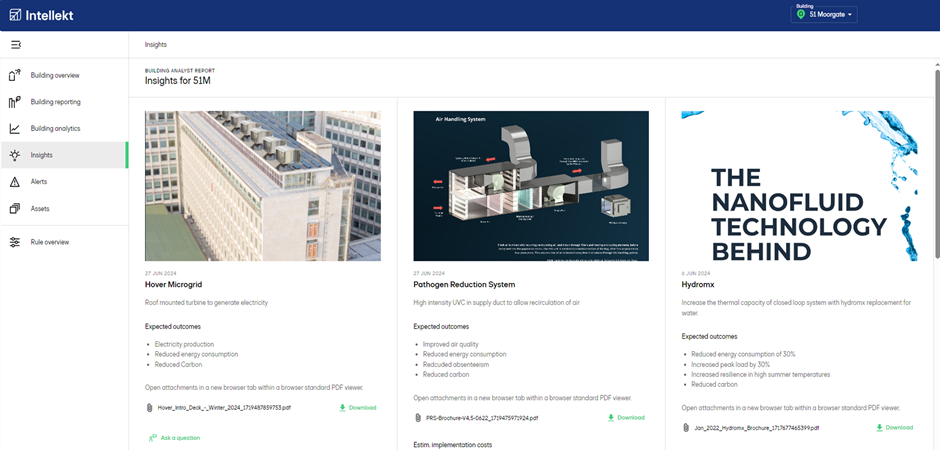Click 'Roof mounted turbine to generate electricity' text
Image resolution: width=940 pixels, height=450 pixels.
tap(206, 303)
